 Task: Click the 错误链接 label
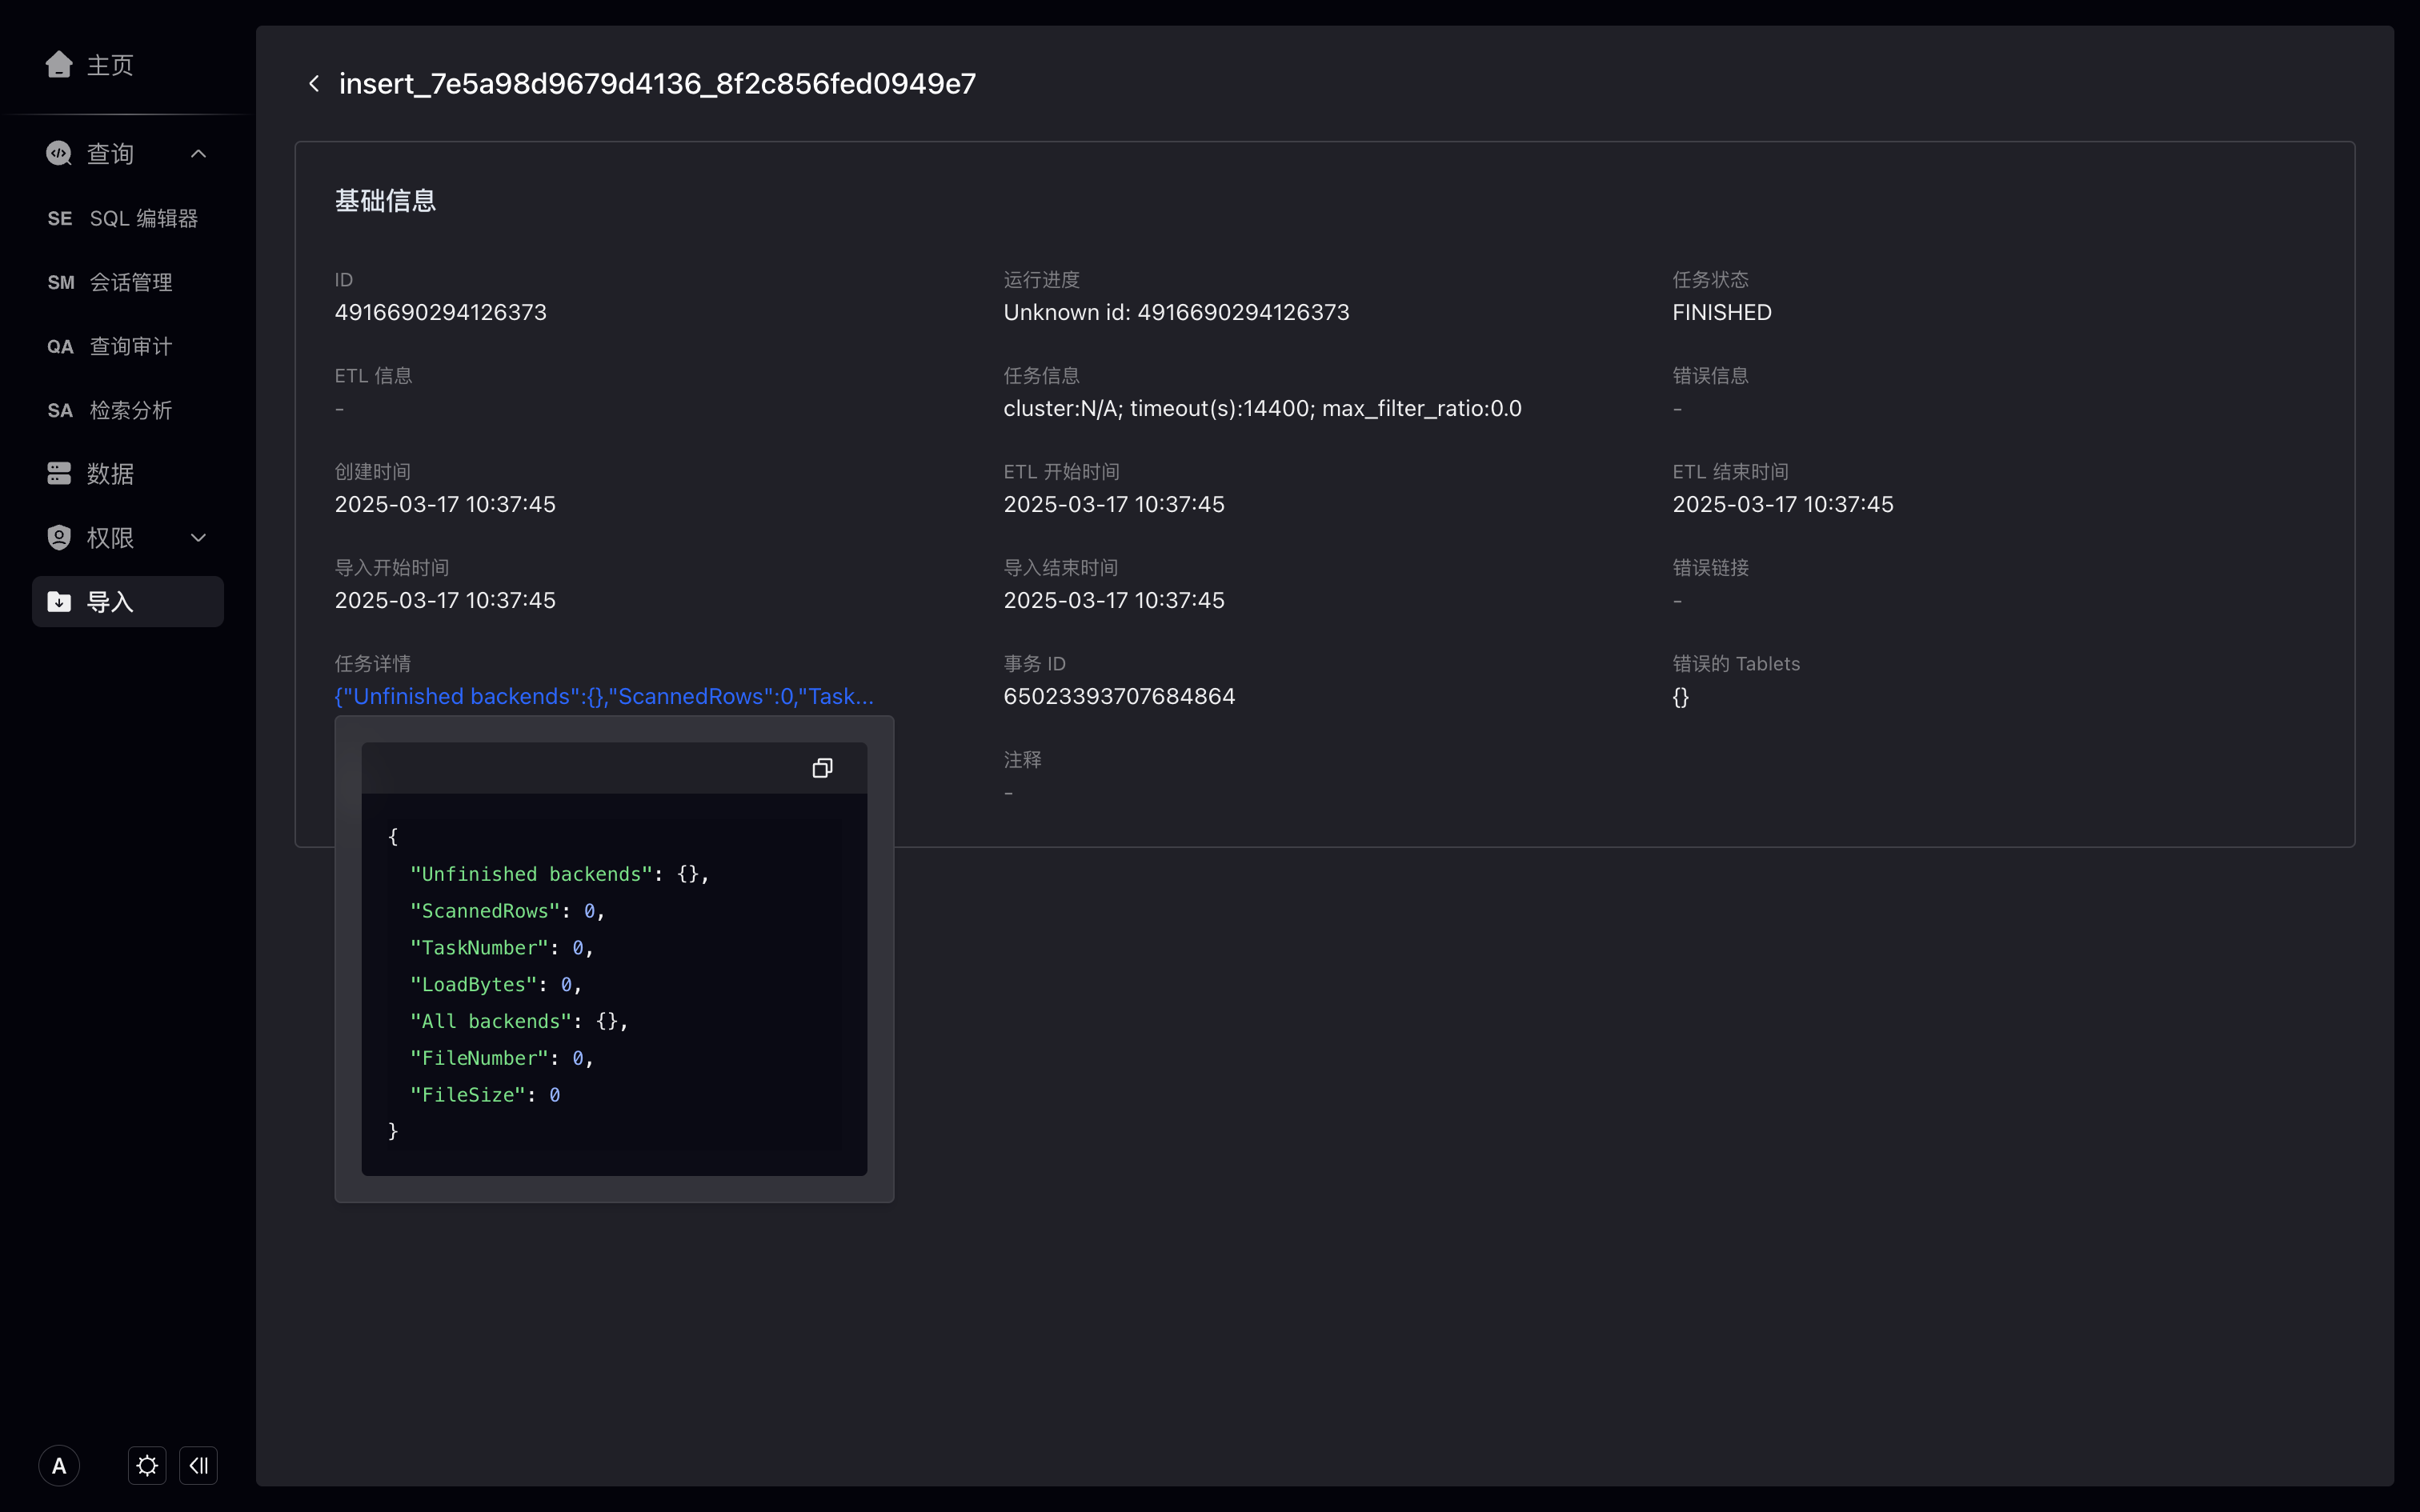[1710, 568]
